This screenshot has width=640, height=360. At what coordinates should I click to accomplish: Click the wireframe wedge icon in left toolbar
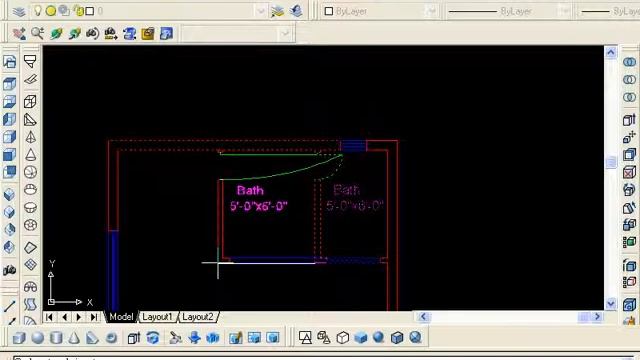(x=30, y=120)
